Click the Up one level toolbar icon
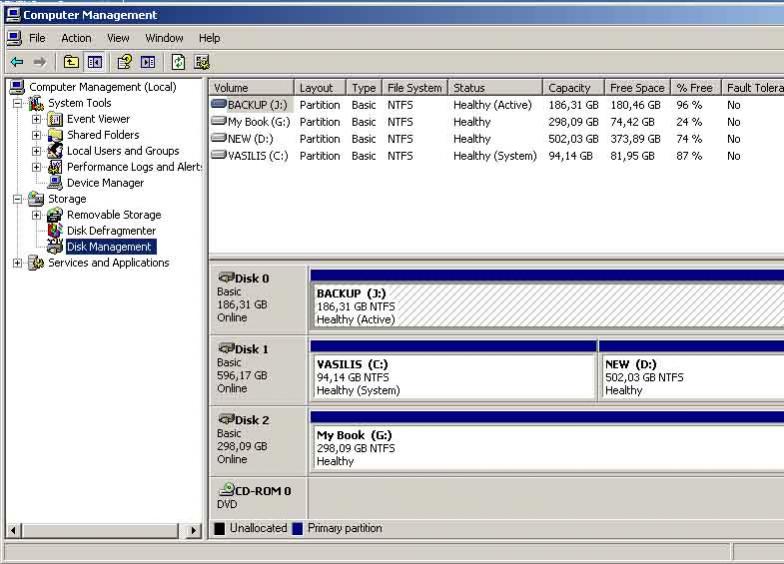 71,62
